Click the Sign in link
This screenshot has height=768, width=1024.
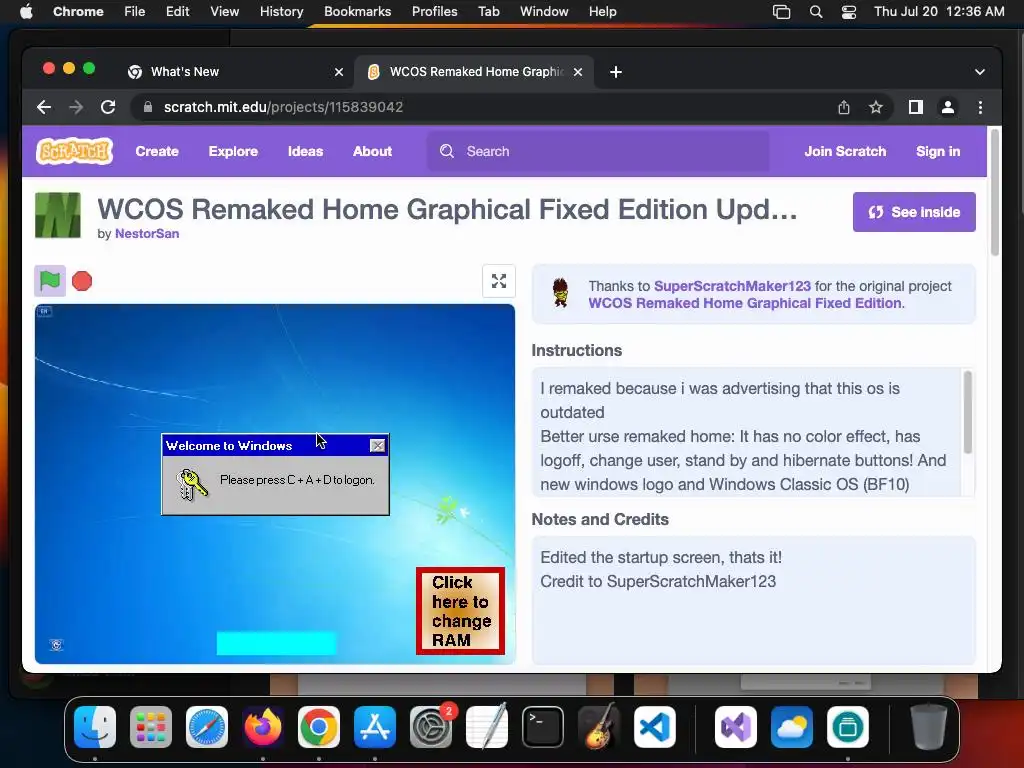(x=938, y=151)
